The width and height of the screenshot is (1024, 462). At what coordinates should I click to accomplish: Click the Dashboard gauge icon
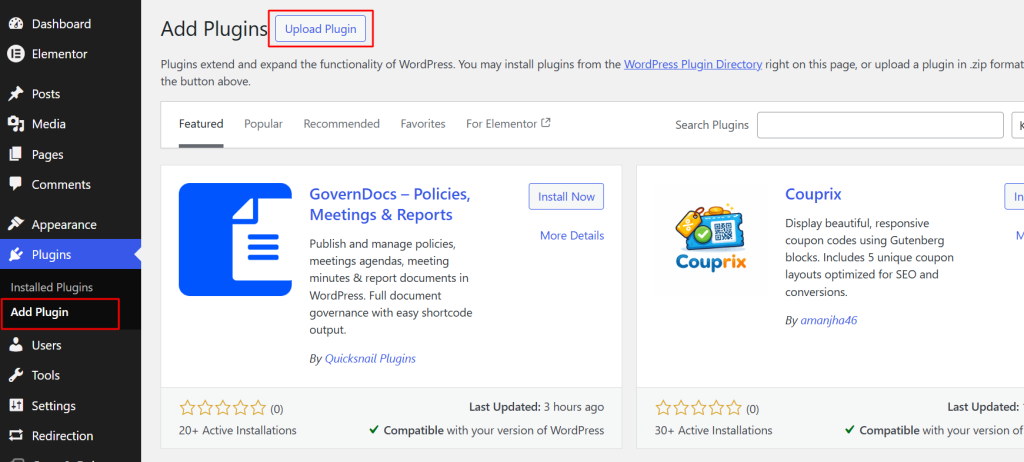pyautogui.click(x=16, y=24)
